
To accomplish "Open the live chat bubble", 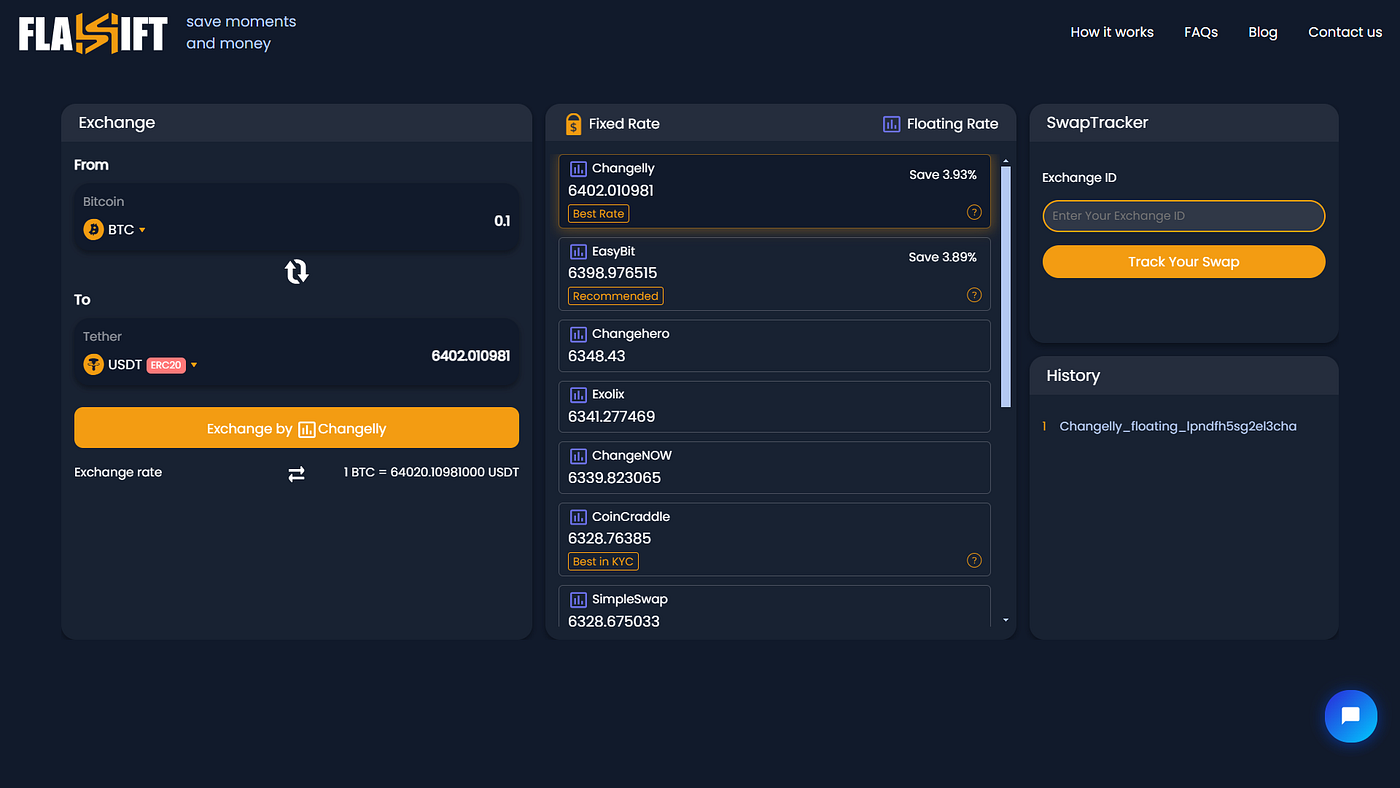I will point(1351,716).
